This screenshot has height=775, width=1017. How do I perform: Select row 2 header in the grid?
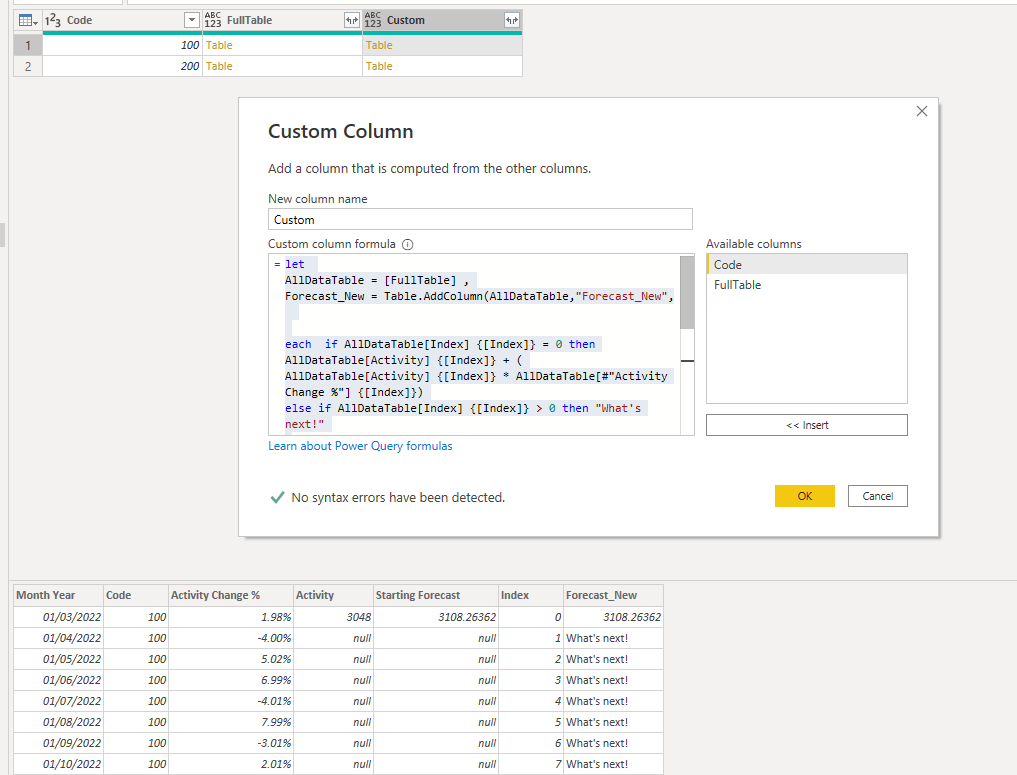(x=28, y=66)
